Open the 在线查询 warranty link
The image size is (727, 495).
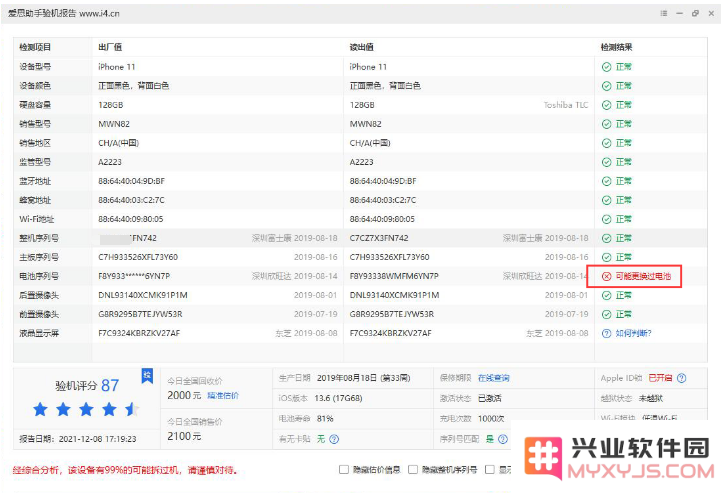[x=493, y=378]
